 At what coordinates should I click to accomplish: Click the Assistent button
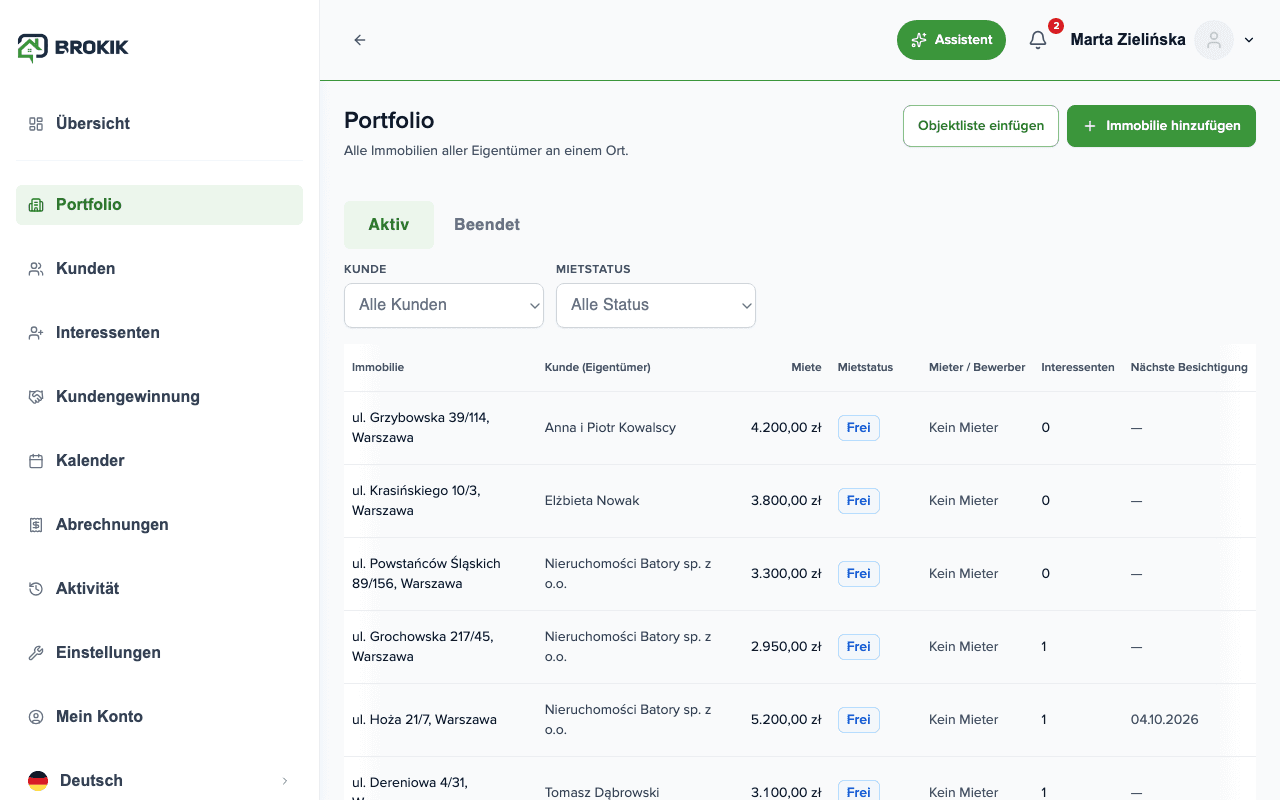click(x=951, y=40)
